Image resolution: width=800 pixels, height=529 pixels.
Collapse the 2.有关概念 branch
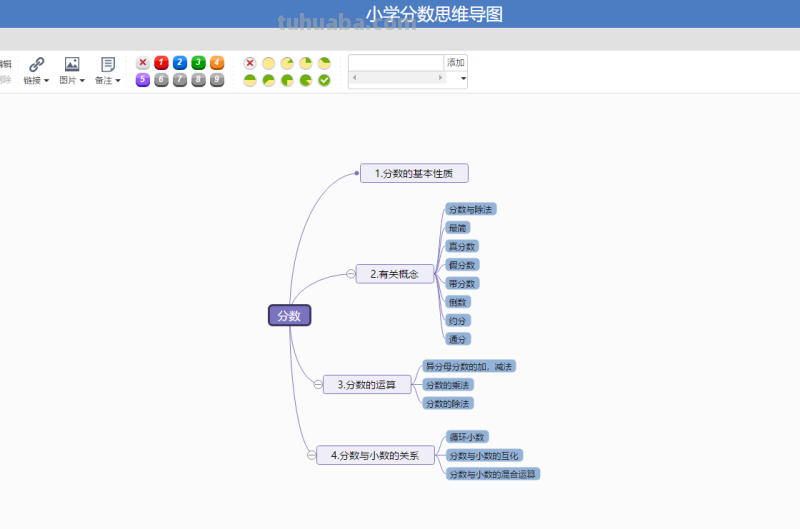[351, 274]
